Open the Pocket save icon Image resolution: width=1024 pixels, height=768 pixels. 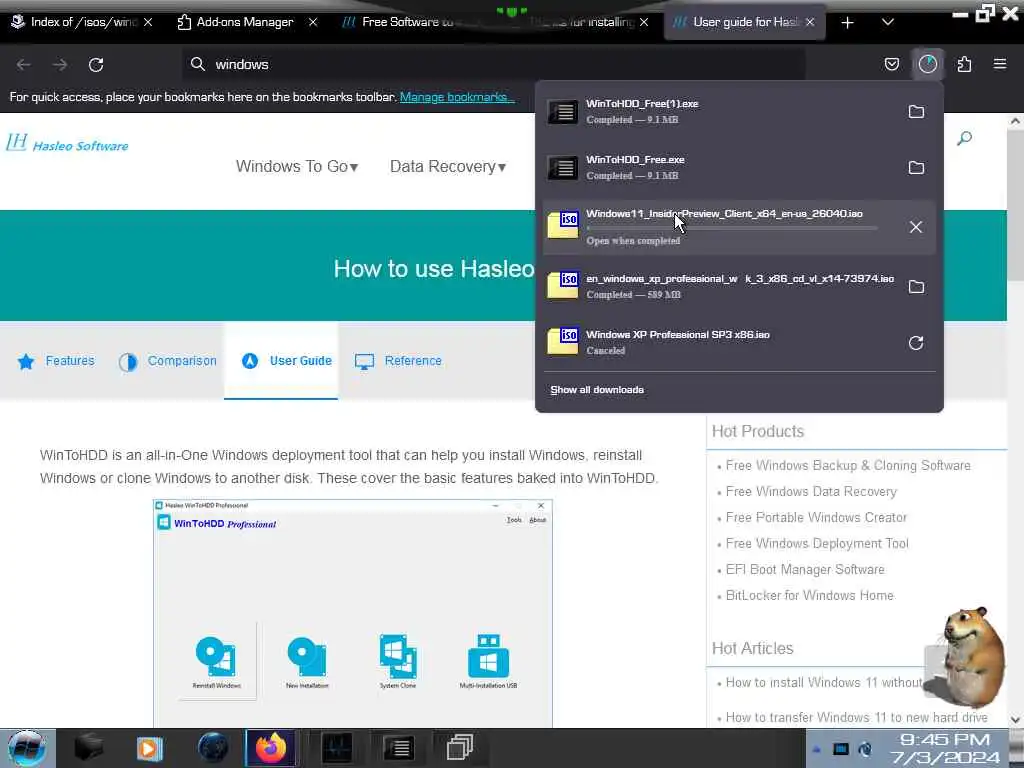pos(891,64)
